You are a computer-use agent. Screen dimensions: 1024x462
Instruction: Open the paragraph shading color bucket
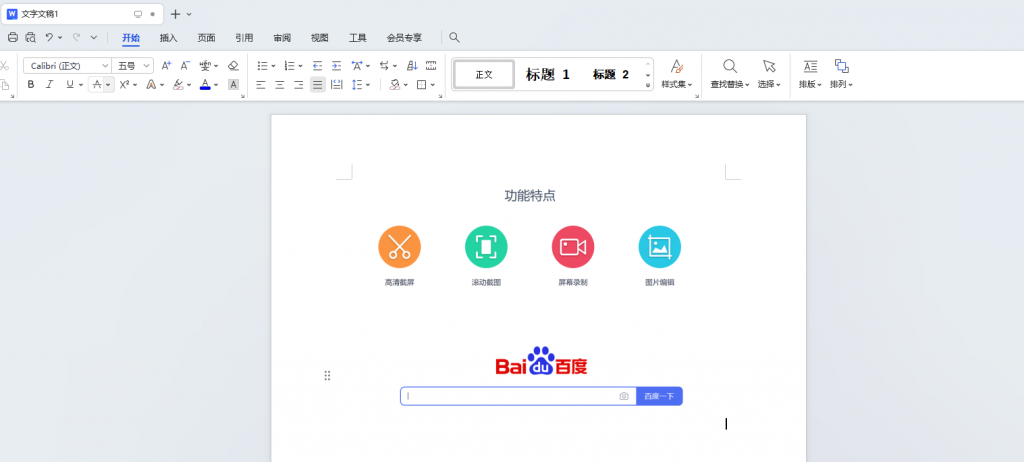(394, 84)
